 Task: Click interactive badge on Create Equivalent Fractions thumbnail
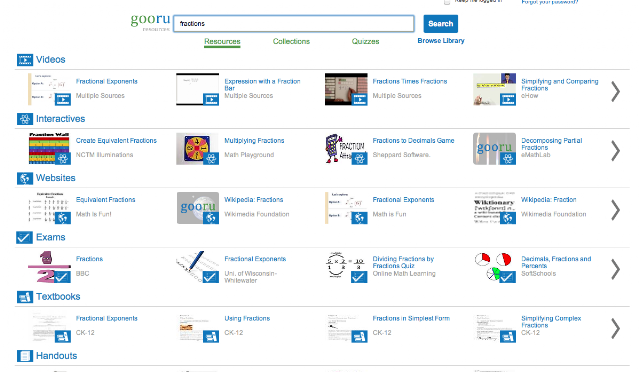(63, 158)
